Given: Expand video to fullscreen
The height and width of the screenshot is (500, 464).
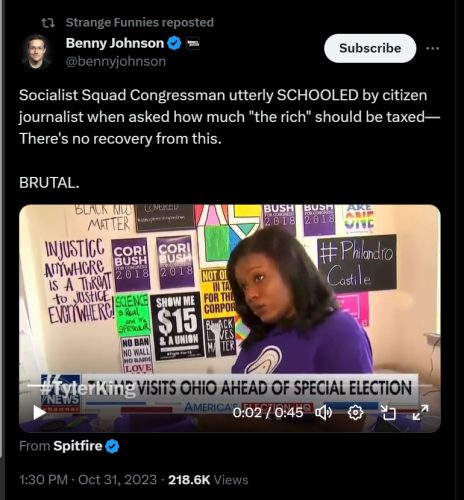Looking at the screenshot, I should pyautogui.click(x=420, y=413).
